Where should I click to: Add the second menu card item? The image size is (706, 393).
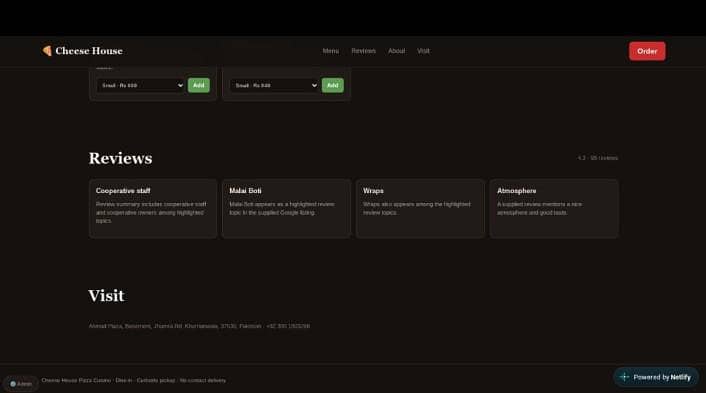(333, 85)
